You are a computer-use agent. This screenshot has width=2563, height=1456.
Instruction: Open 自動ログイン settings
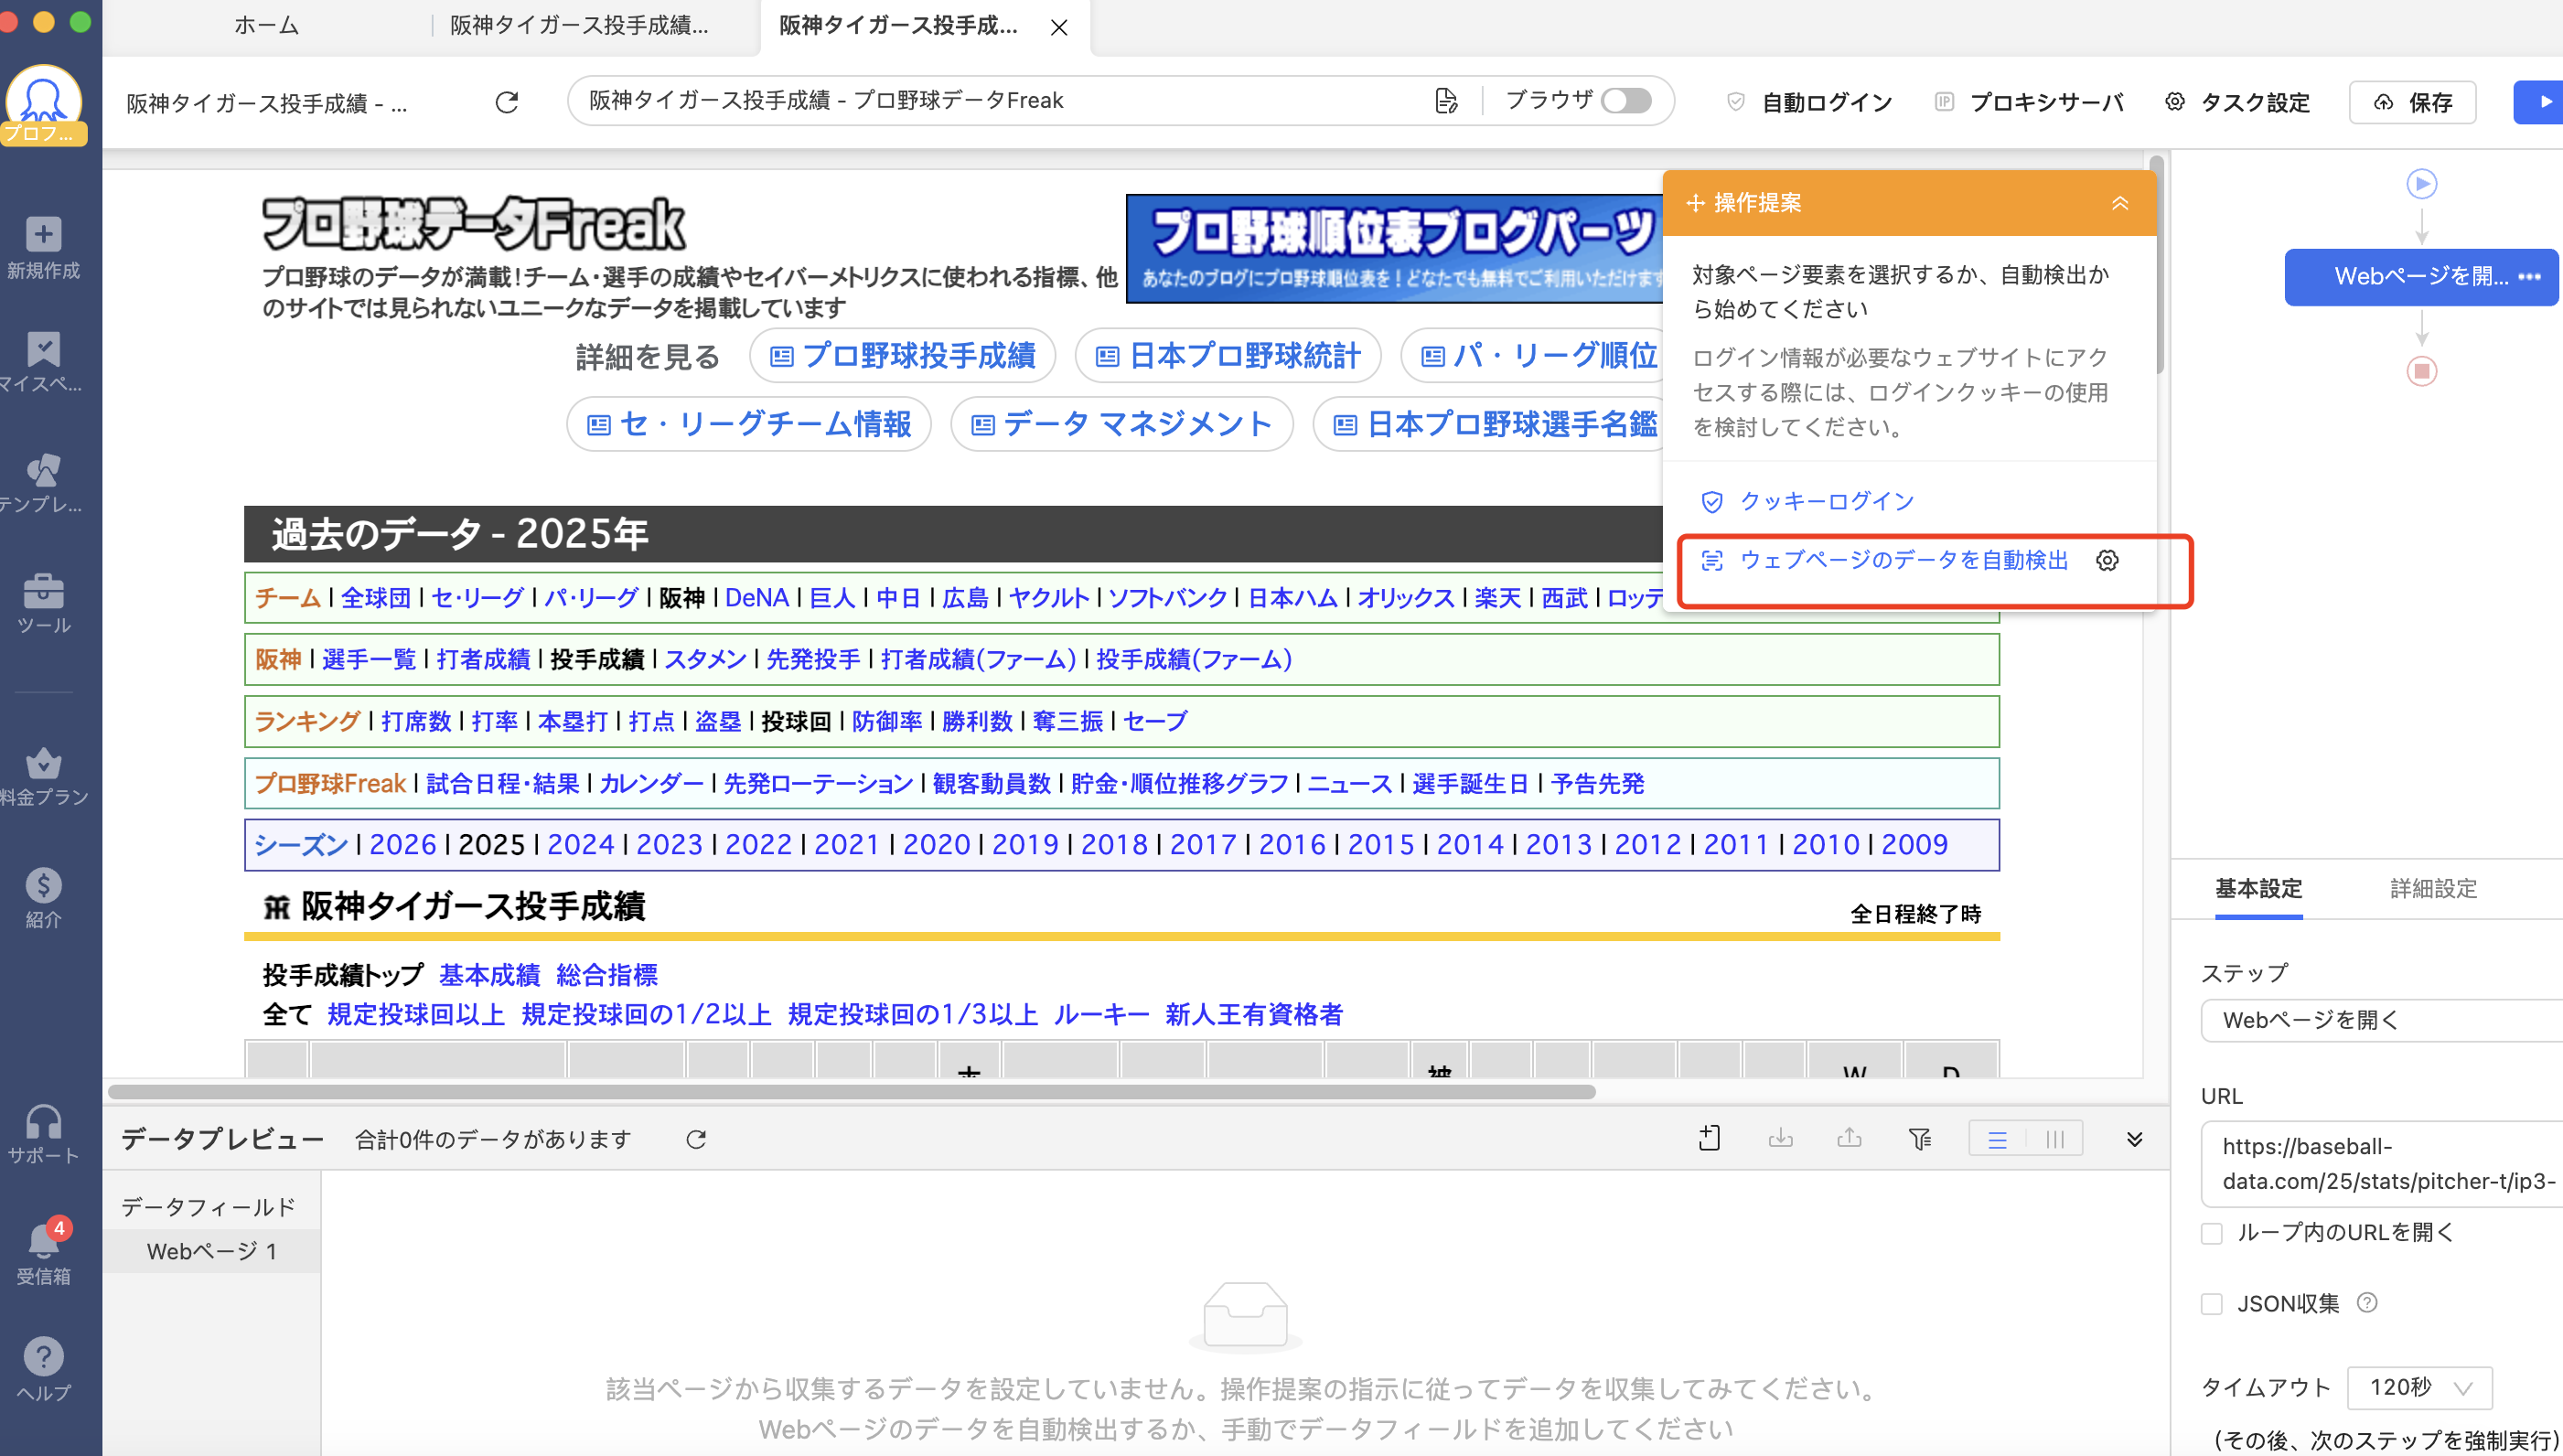(1810, 102)
